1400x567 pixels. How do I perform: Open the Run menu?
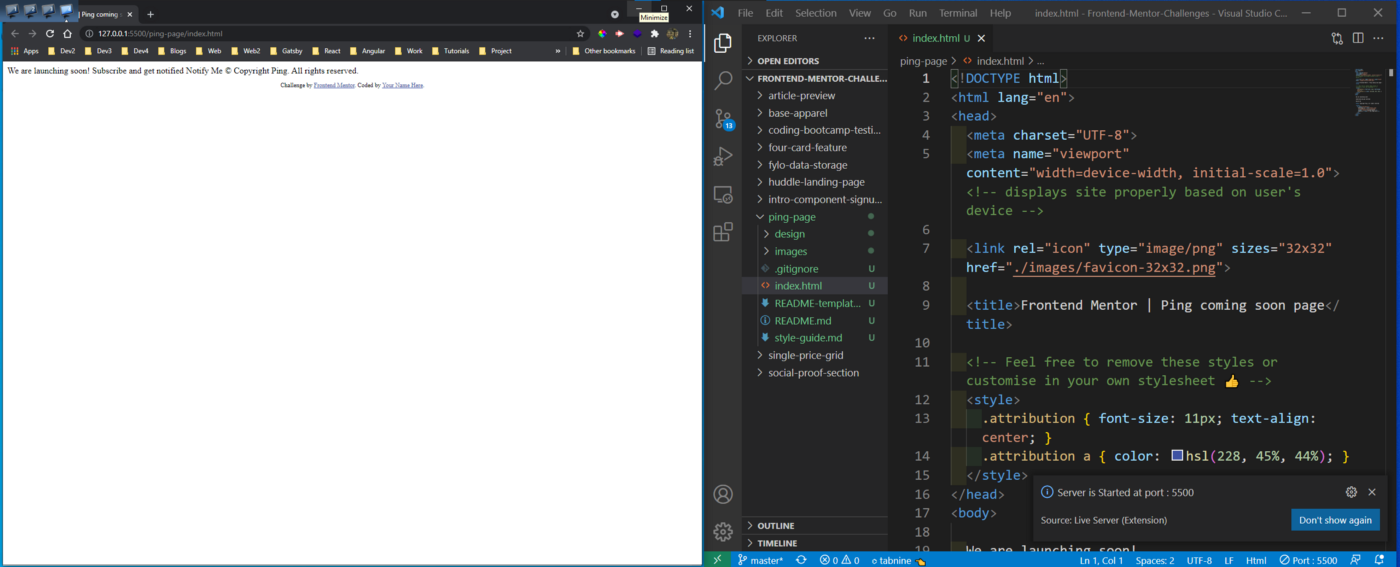pyautogui.click(x=918, y=13)
